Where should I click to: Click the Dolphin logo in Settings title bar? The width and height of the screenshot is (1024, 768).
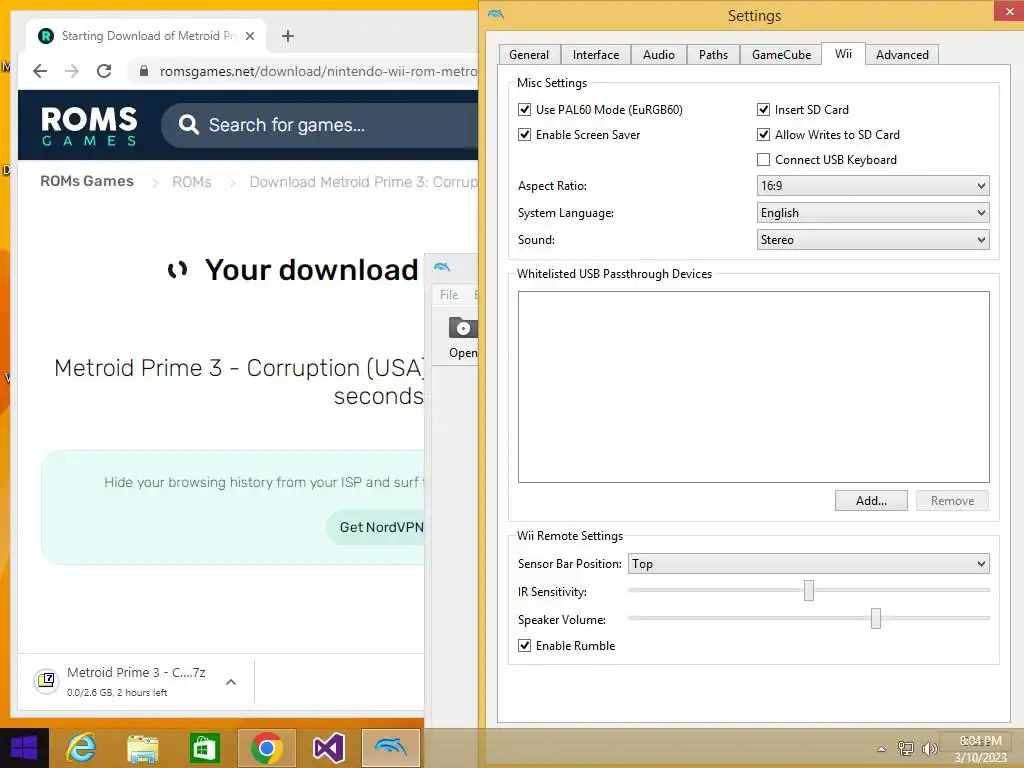tap(496, 14)
